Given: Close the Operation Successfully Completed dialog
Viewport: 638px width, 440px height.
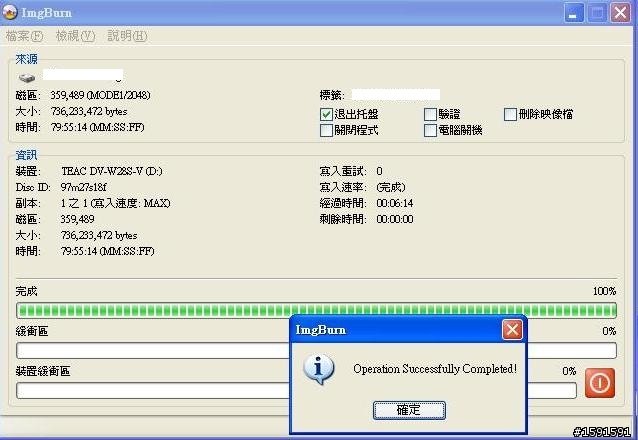Looking at the screenshot, I should point(512,330).
